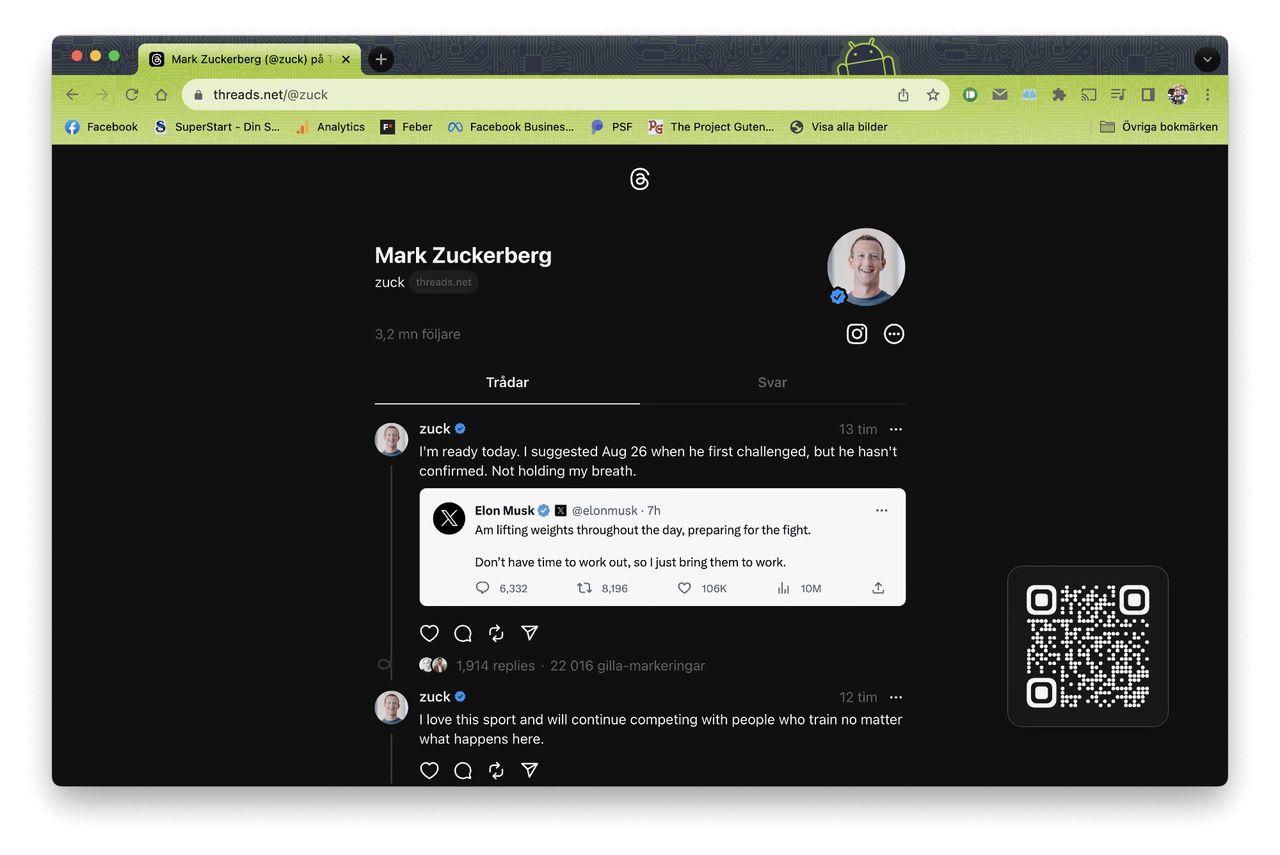
Task: Select the Trådar tab
Action: [x=507, y=382]
